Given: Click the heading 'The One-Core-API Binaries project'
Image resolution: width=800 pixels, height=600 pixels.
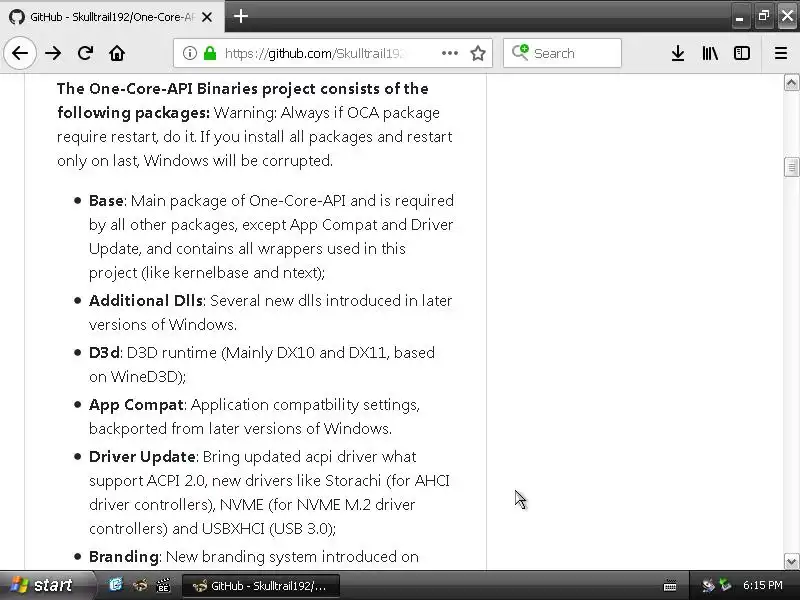Looking at the screenshot, I should [x=187, y=89].
